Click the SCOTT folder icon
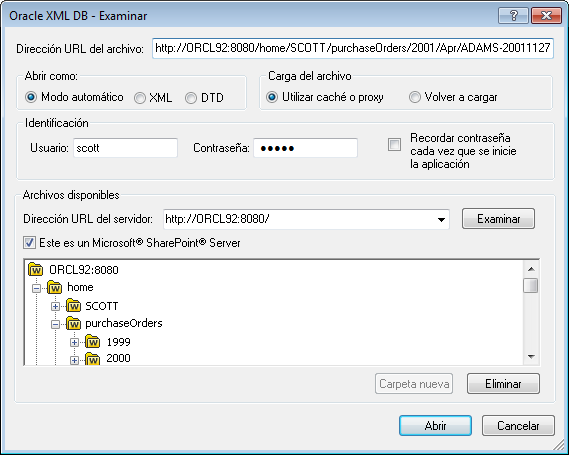 click(x=73, y=306)
